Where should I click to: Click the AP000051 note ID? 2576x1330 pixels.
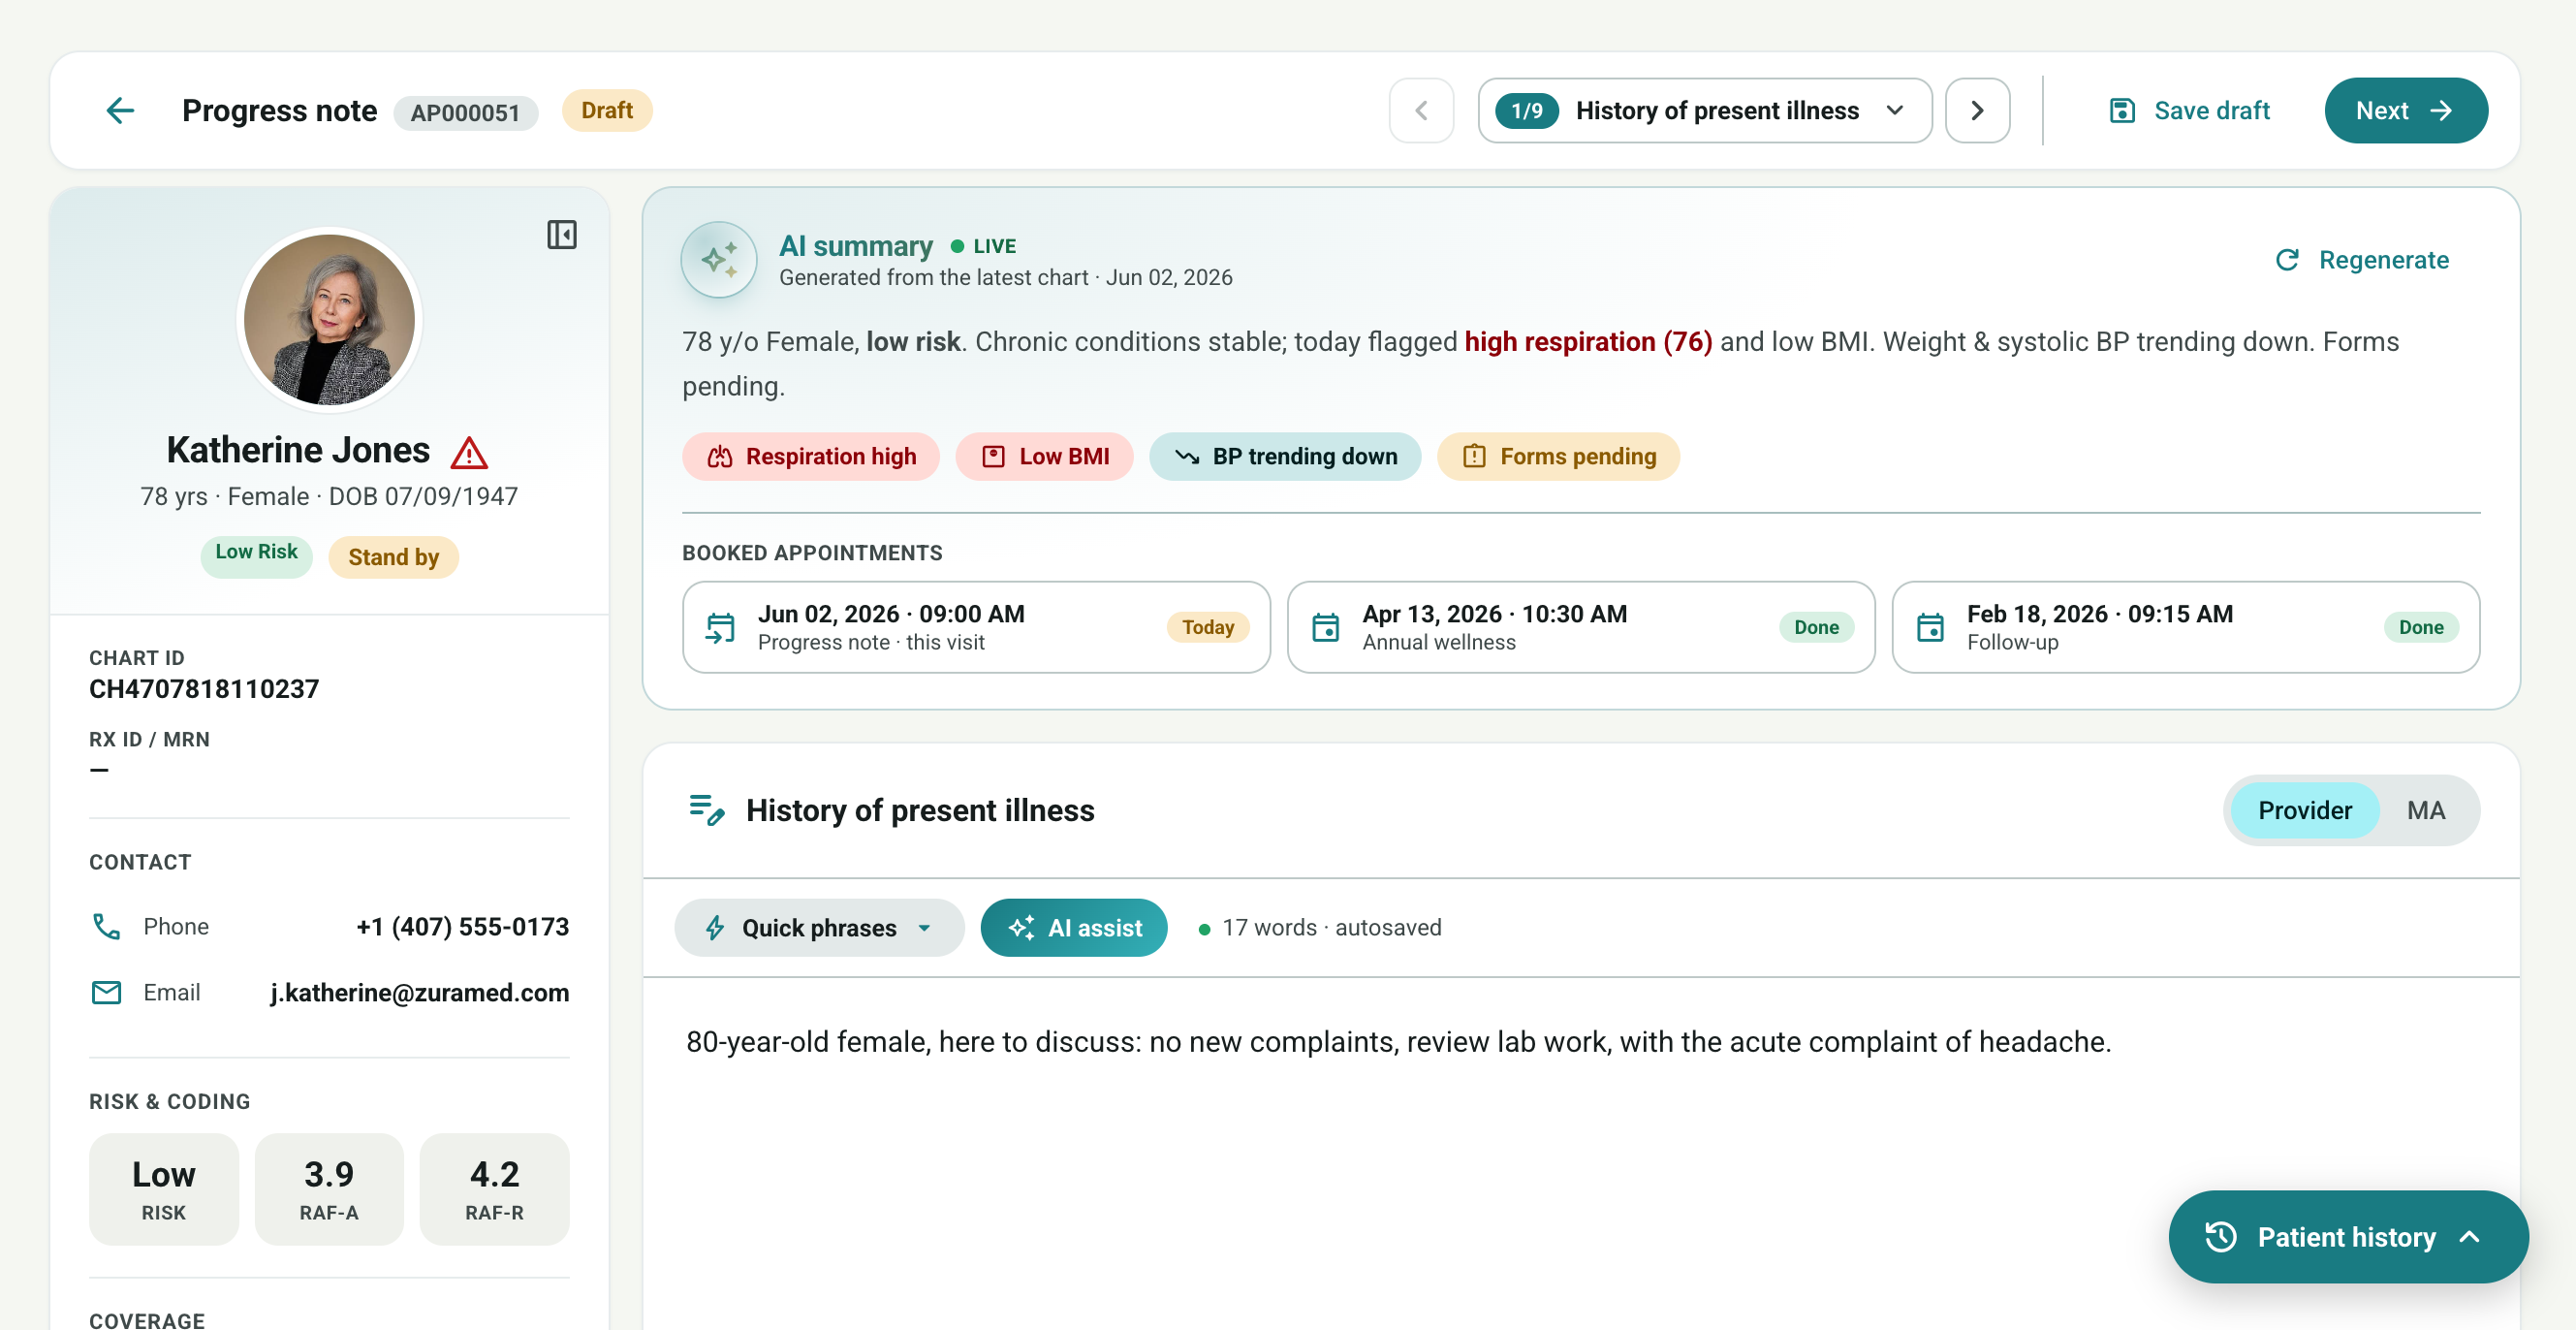click(x=465, y=112)
